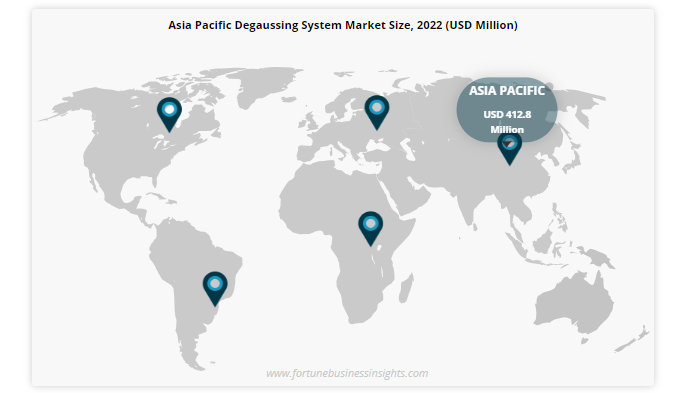Click the ASIA PACIFIC tooltip bubble
The width and height of the screenshot is (673, 393).
[507, 109]
